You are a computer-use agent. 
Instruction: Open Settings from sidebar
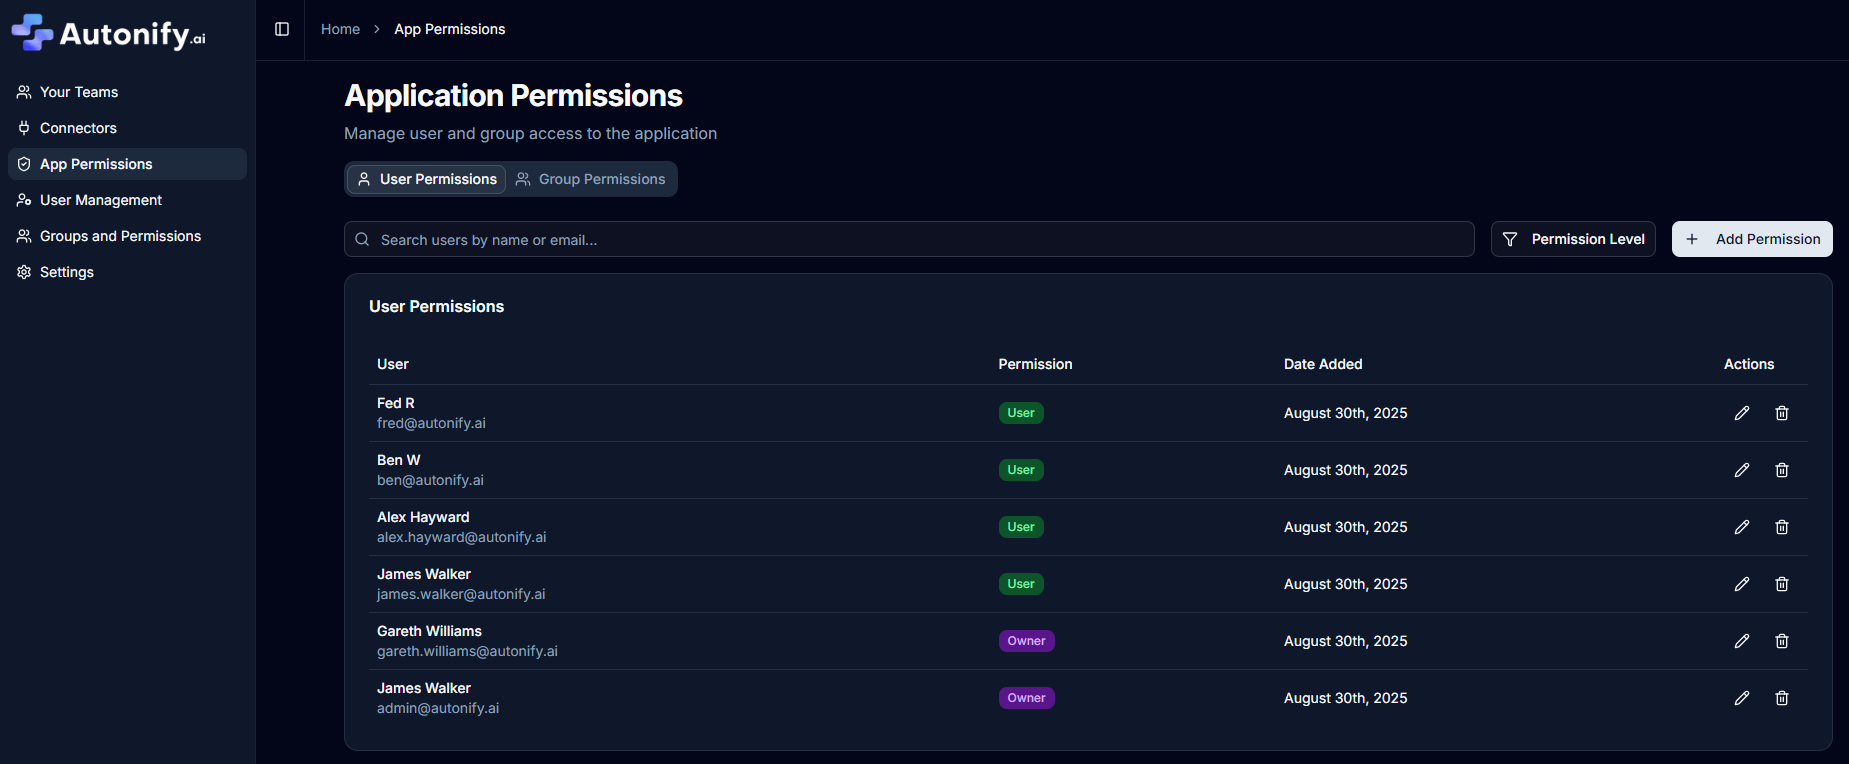point(127,272)
